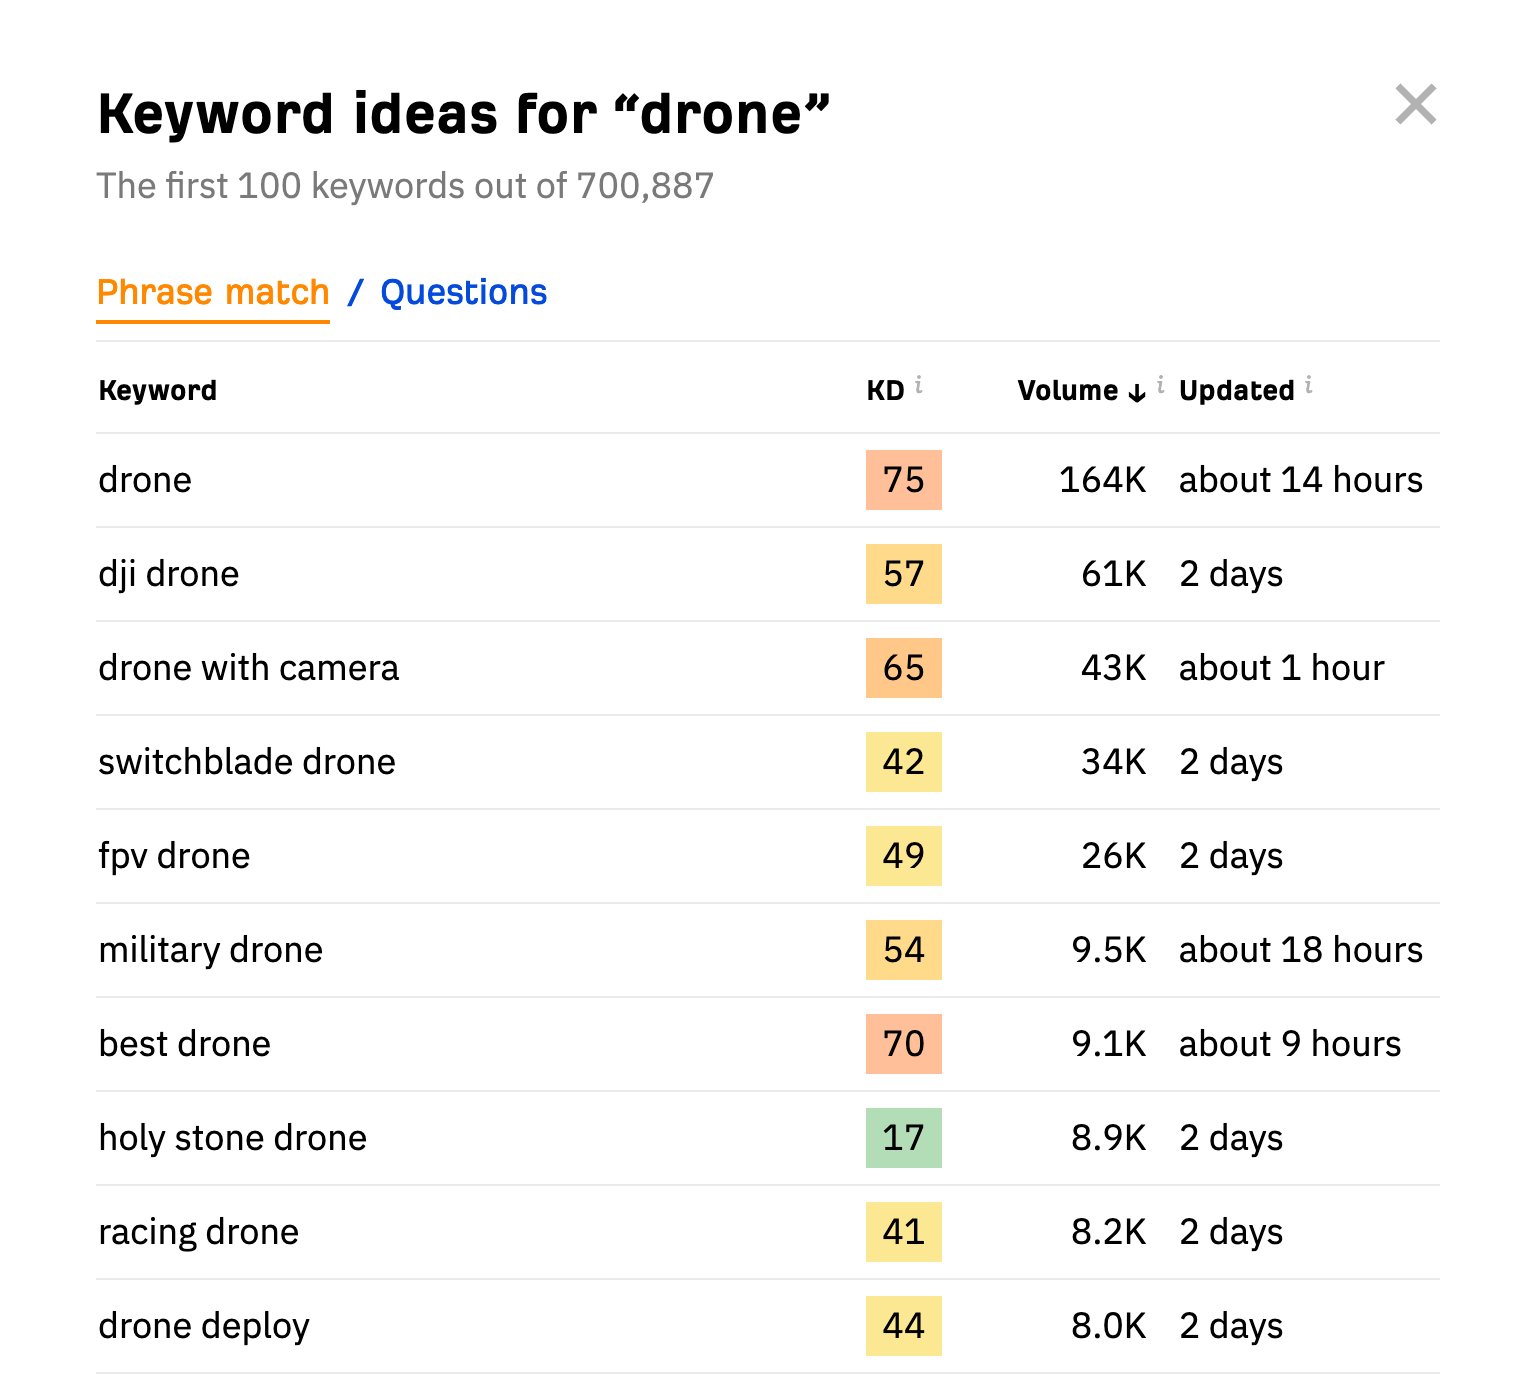
Task: Click the Volume info icon
Action: click(1159, 383)
